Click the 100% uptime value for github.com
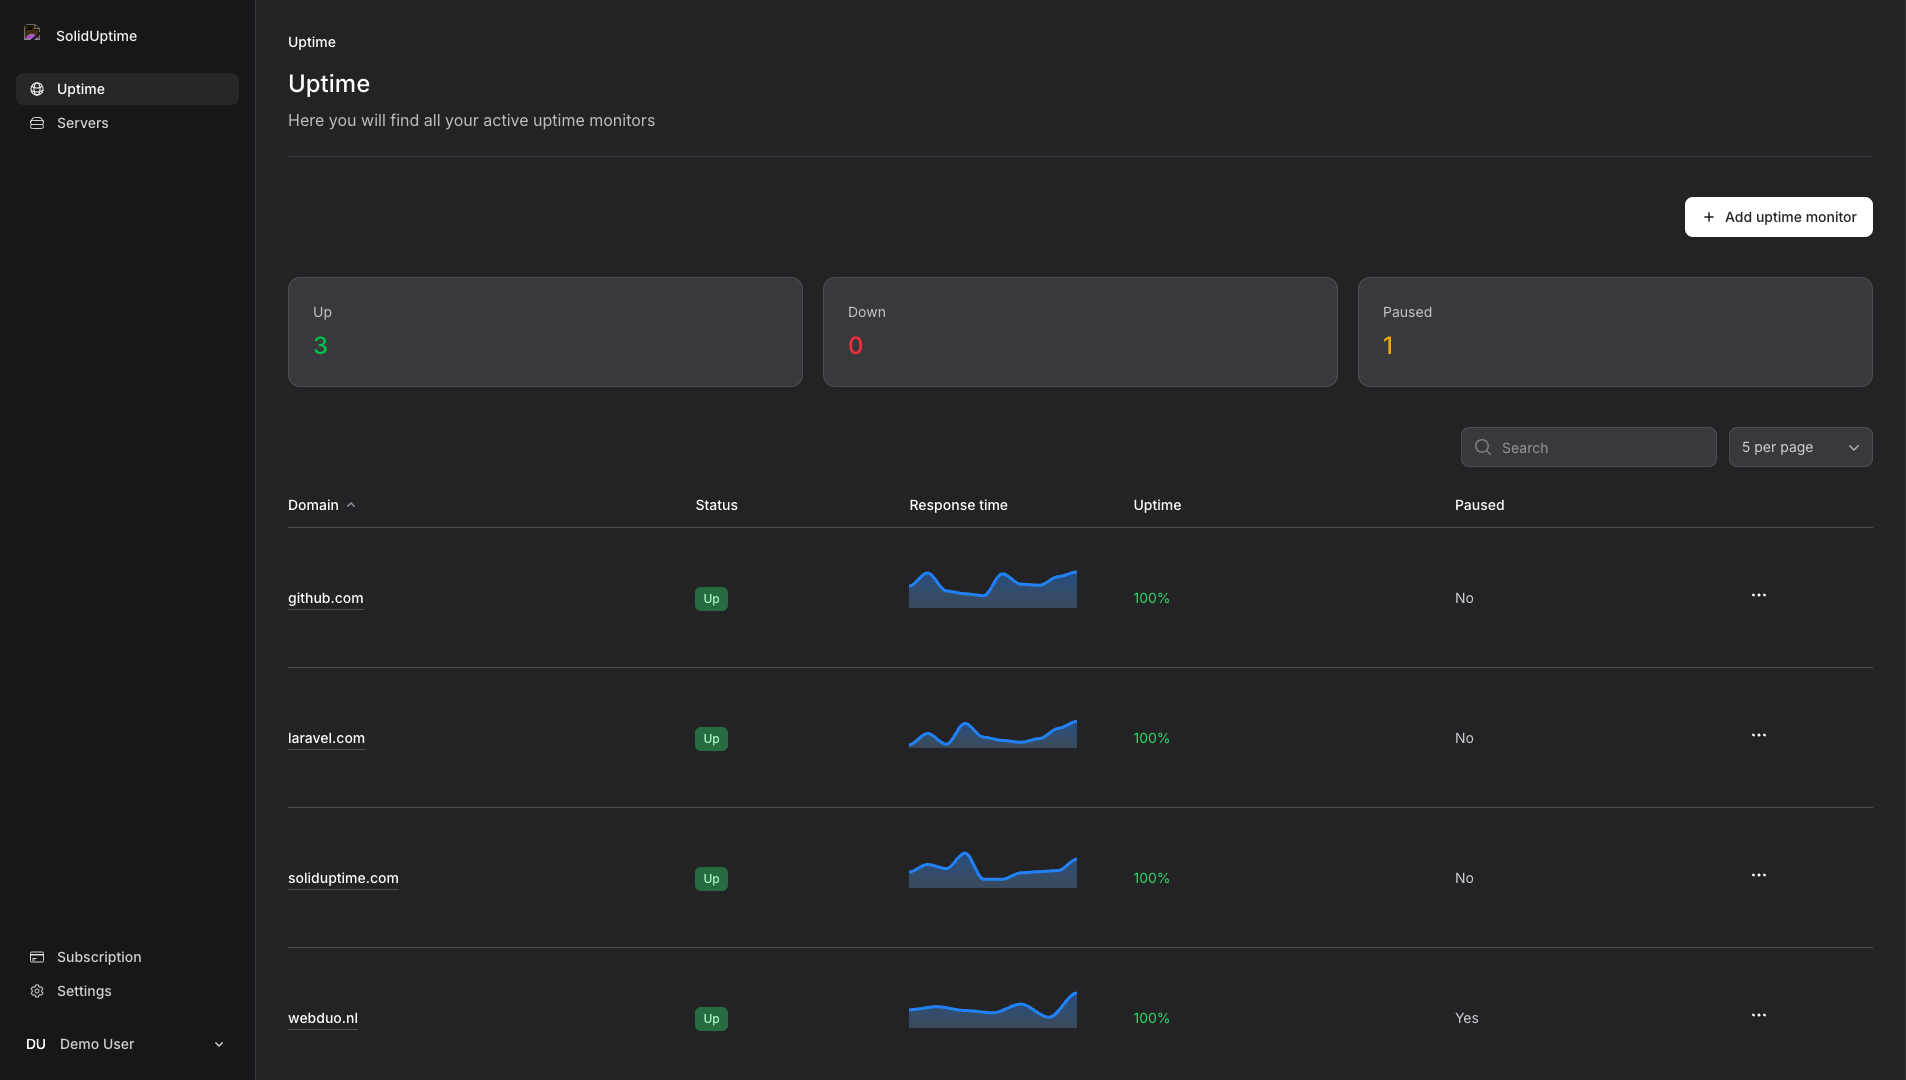 1151,598
